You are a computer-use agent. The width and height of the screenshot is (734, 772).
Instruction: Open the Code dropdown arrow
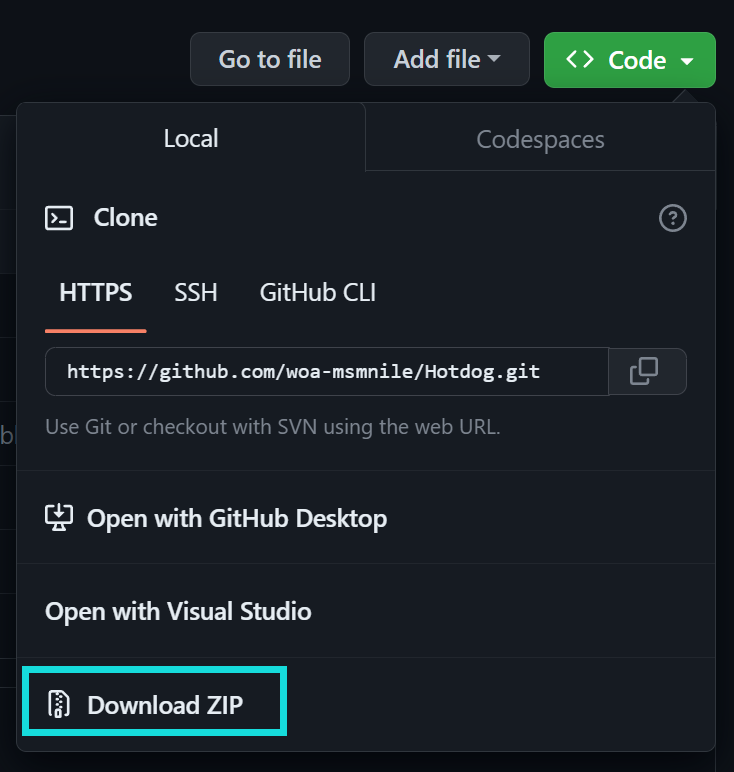pos(687,61)
